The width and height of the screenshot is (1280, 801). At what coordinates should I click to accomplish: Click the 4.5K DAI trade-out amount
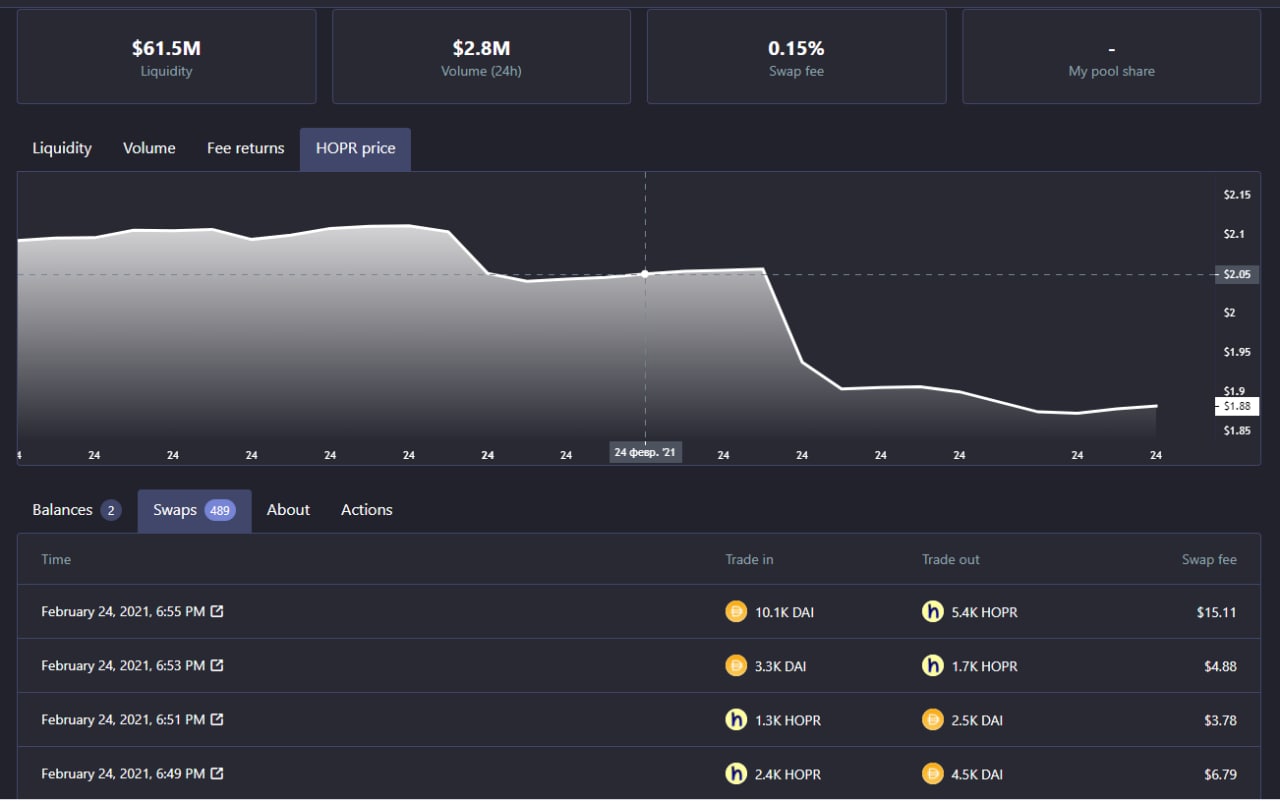(978, 774)
